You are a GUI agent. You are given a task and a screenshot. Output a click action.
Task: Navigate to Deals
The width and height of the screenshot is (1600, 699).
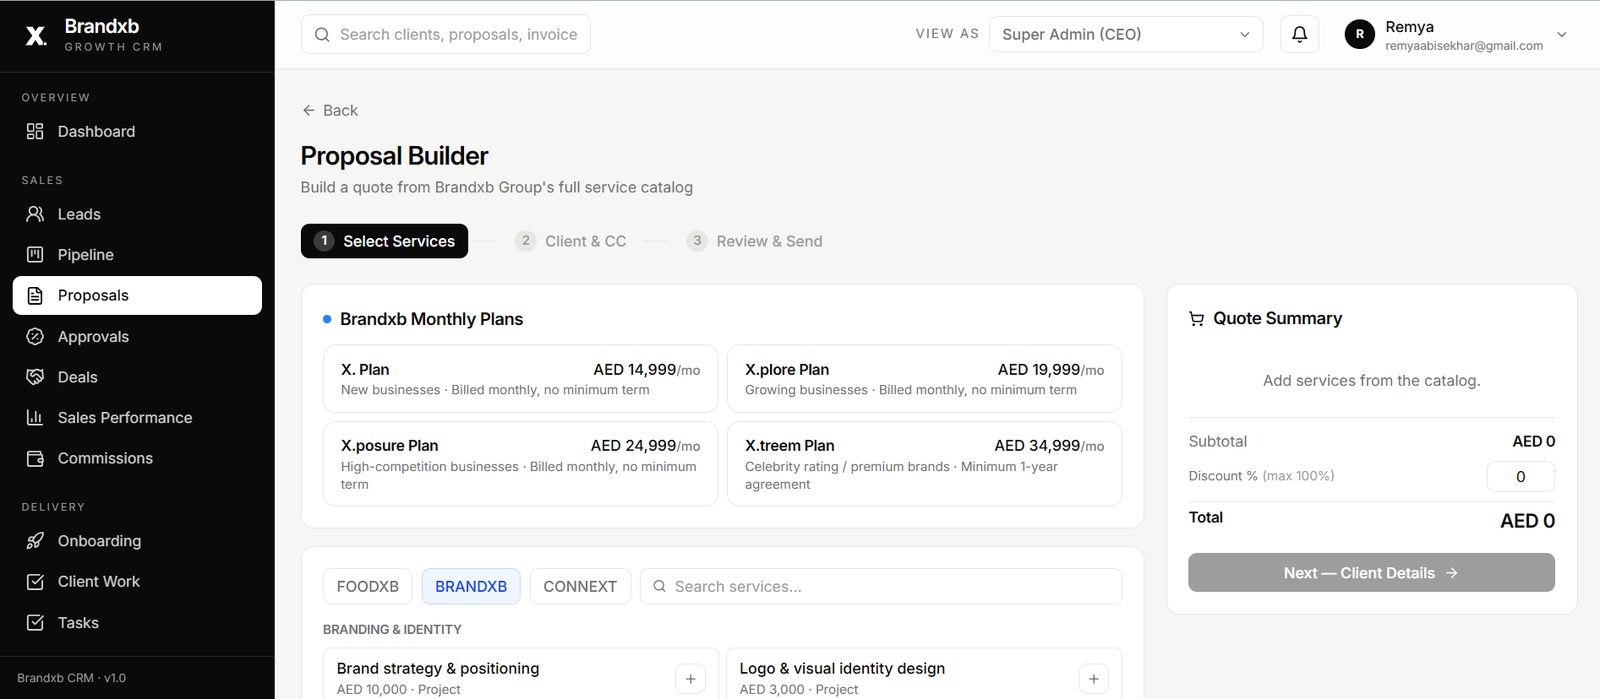tap(137, 377)
